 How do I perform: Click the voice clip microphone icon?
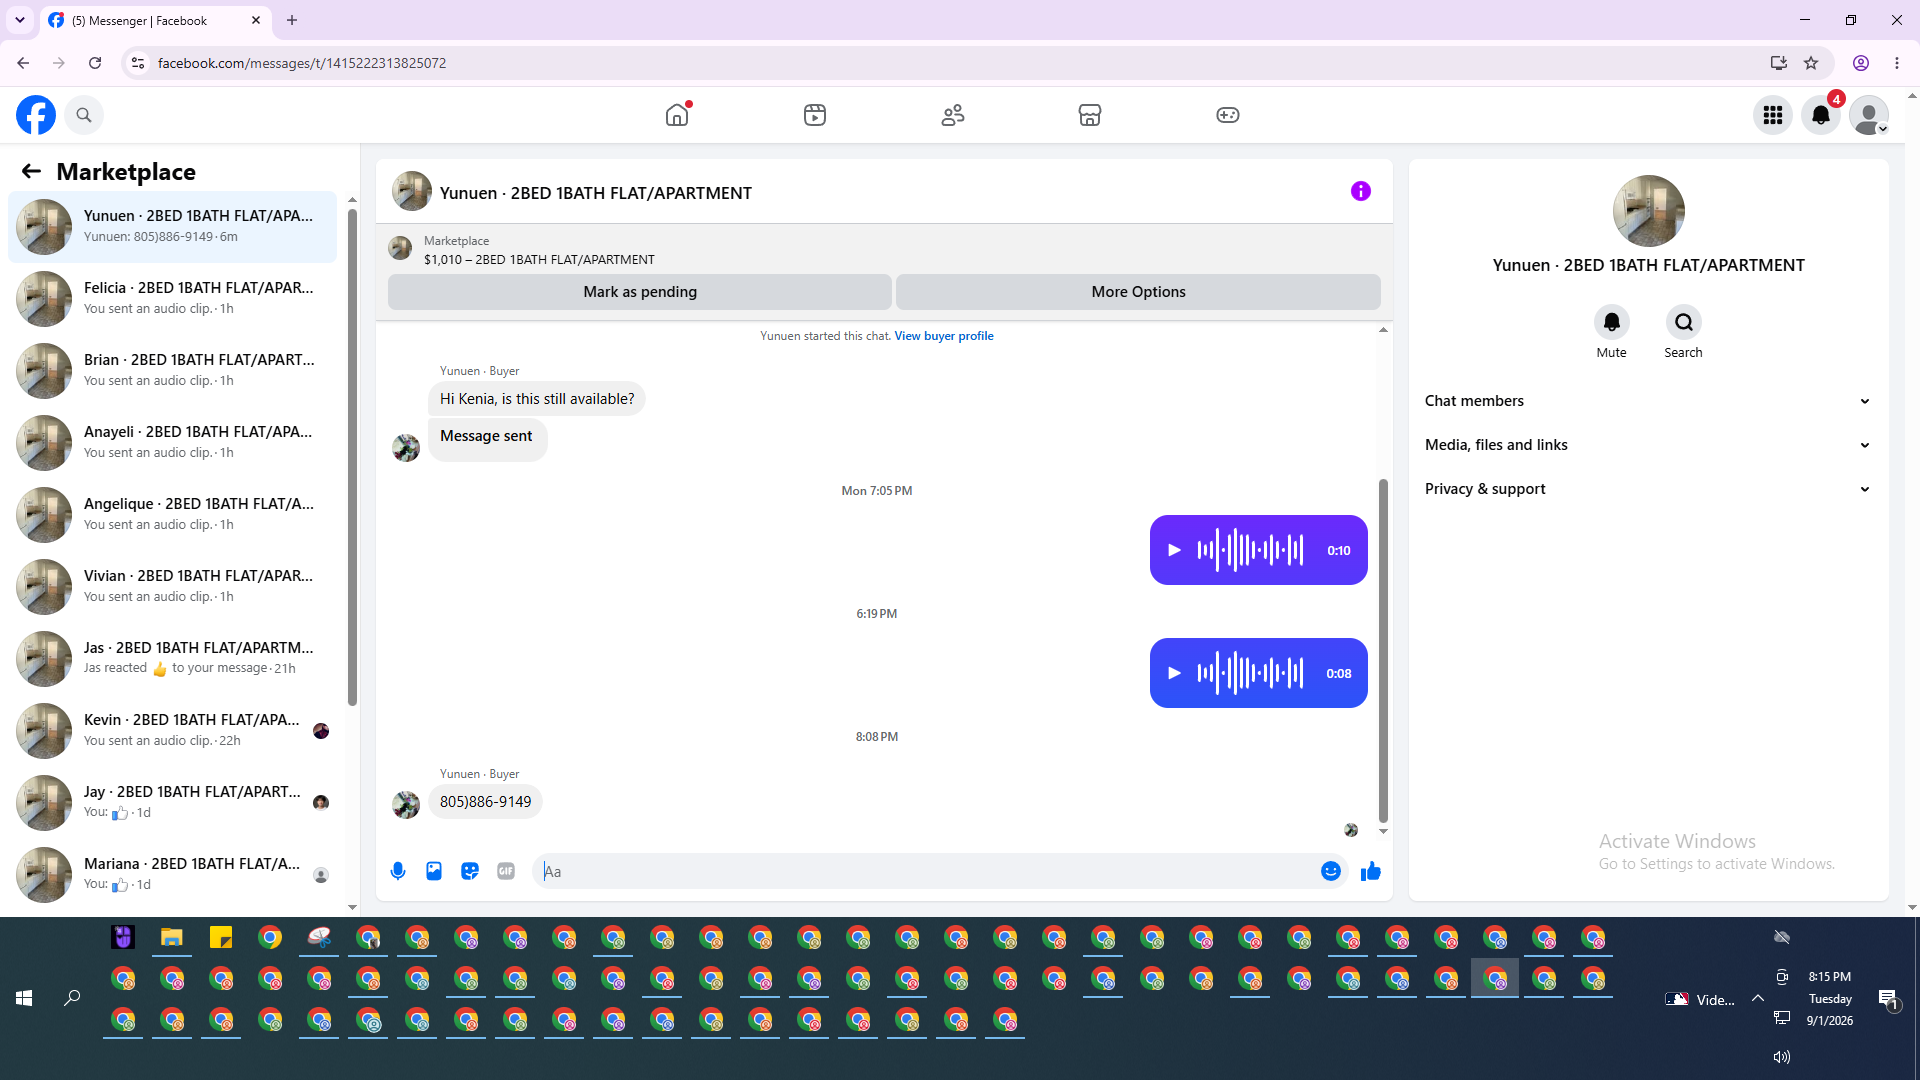click(x=398, y=871)
